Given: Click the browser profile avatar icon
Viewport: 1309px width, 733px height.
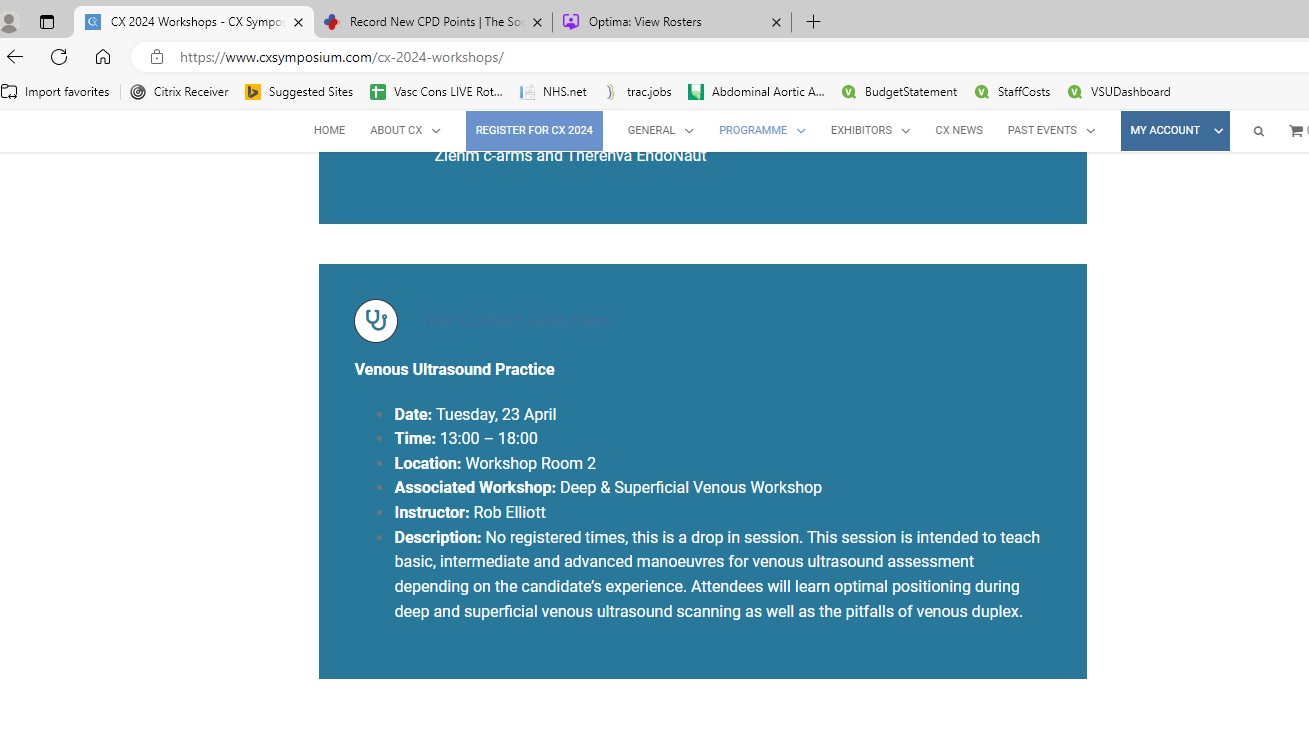Looking at the screenshot, I should 10,22.
